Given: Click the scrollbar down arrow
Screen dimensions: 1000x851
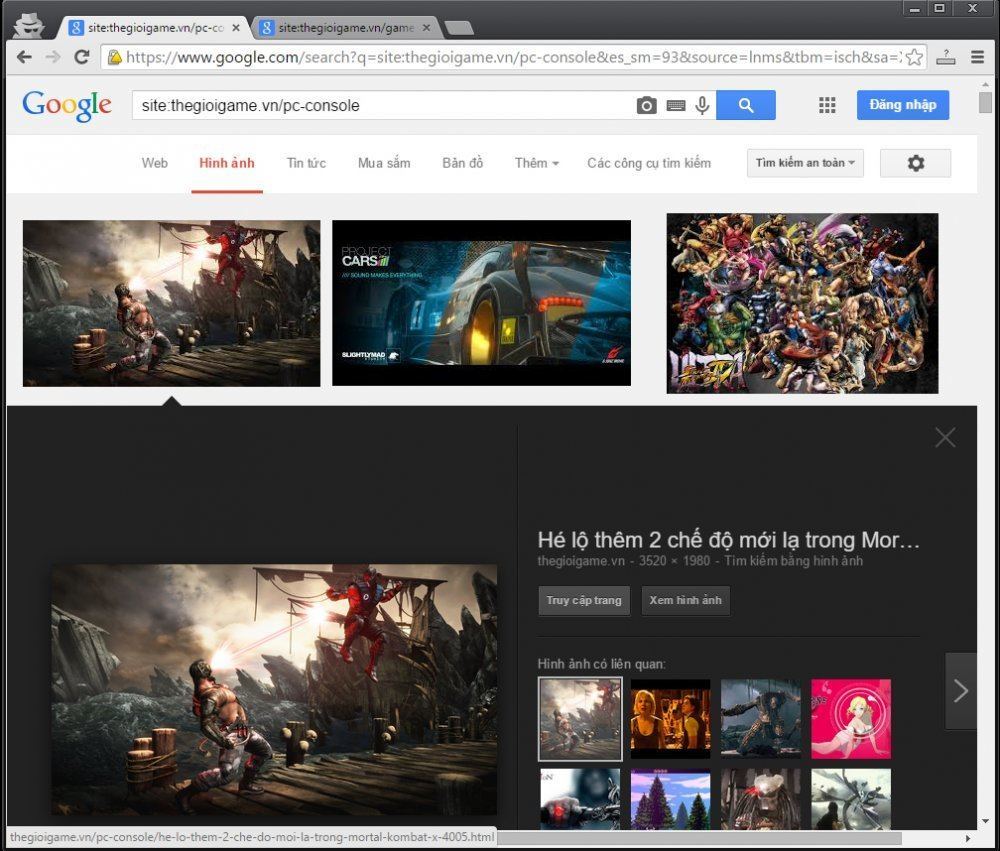Looking at the screenshot, I should 986,822.
